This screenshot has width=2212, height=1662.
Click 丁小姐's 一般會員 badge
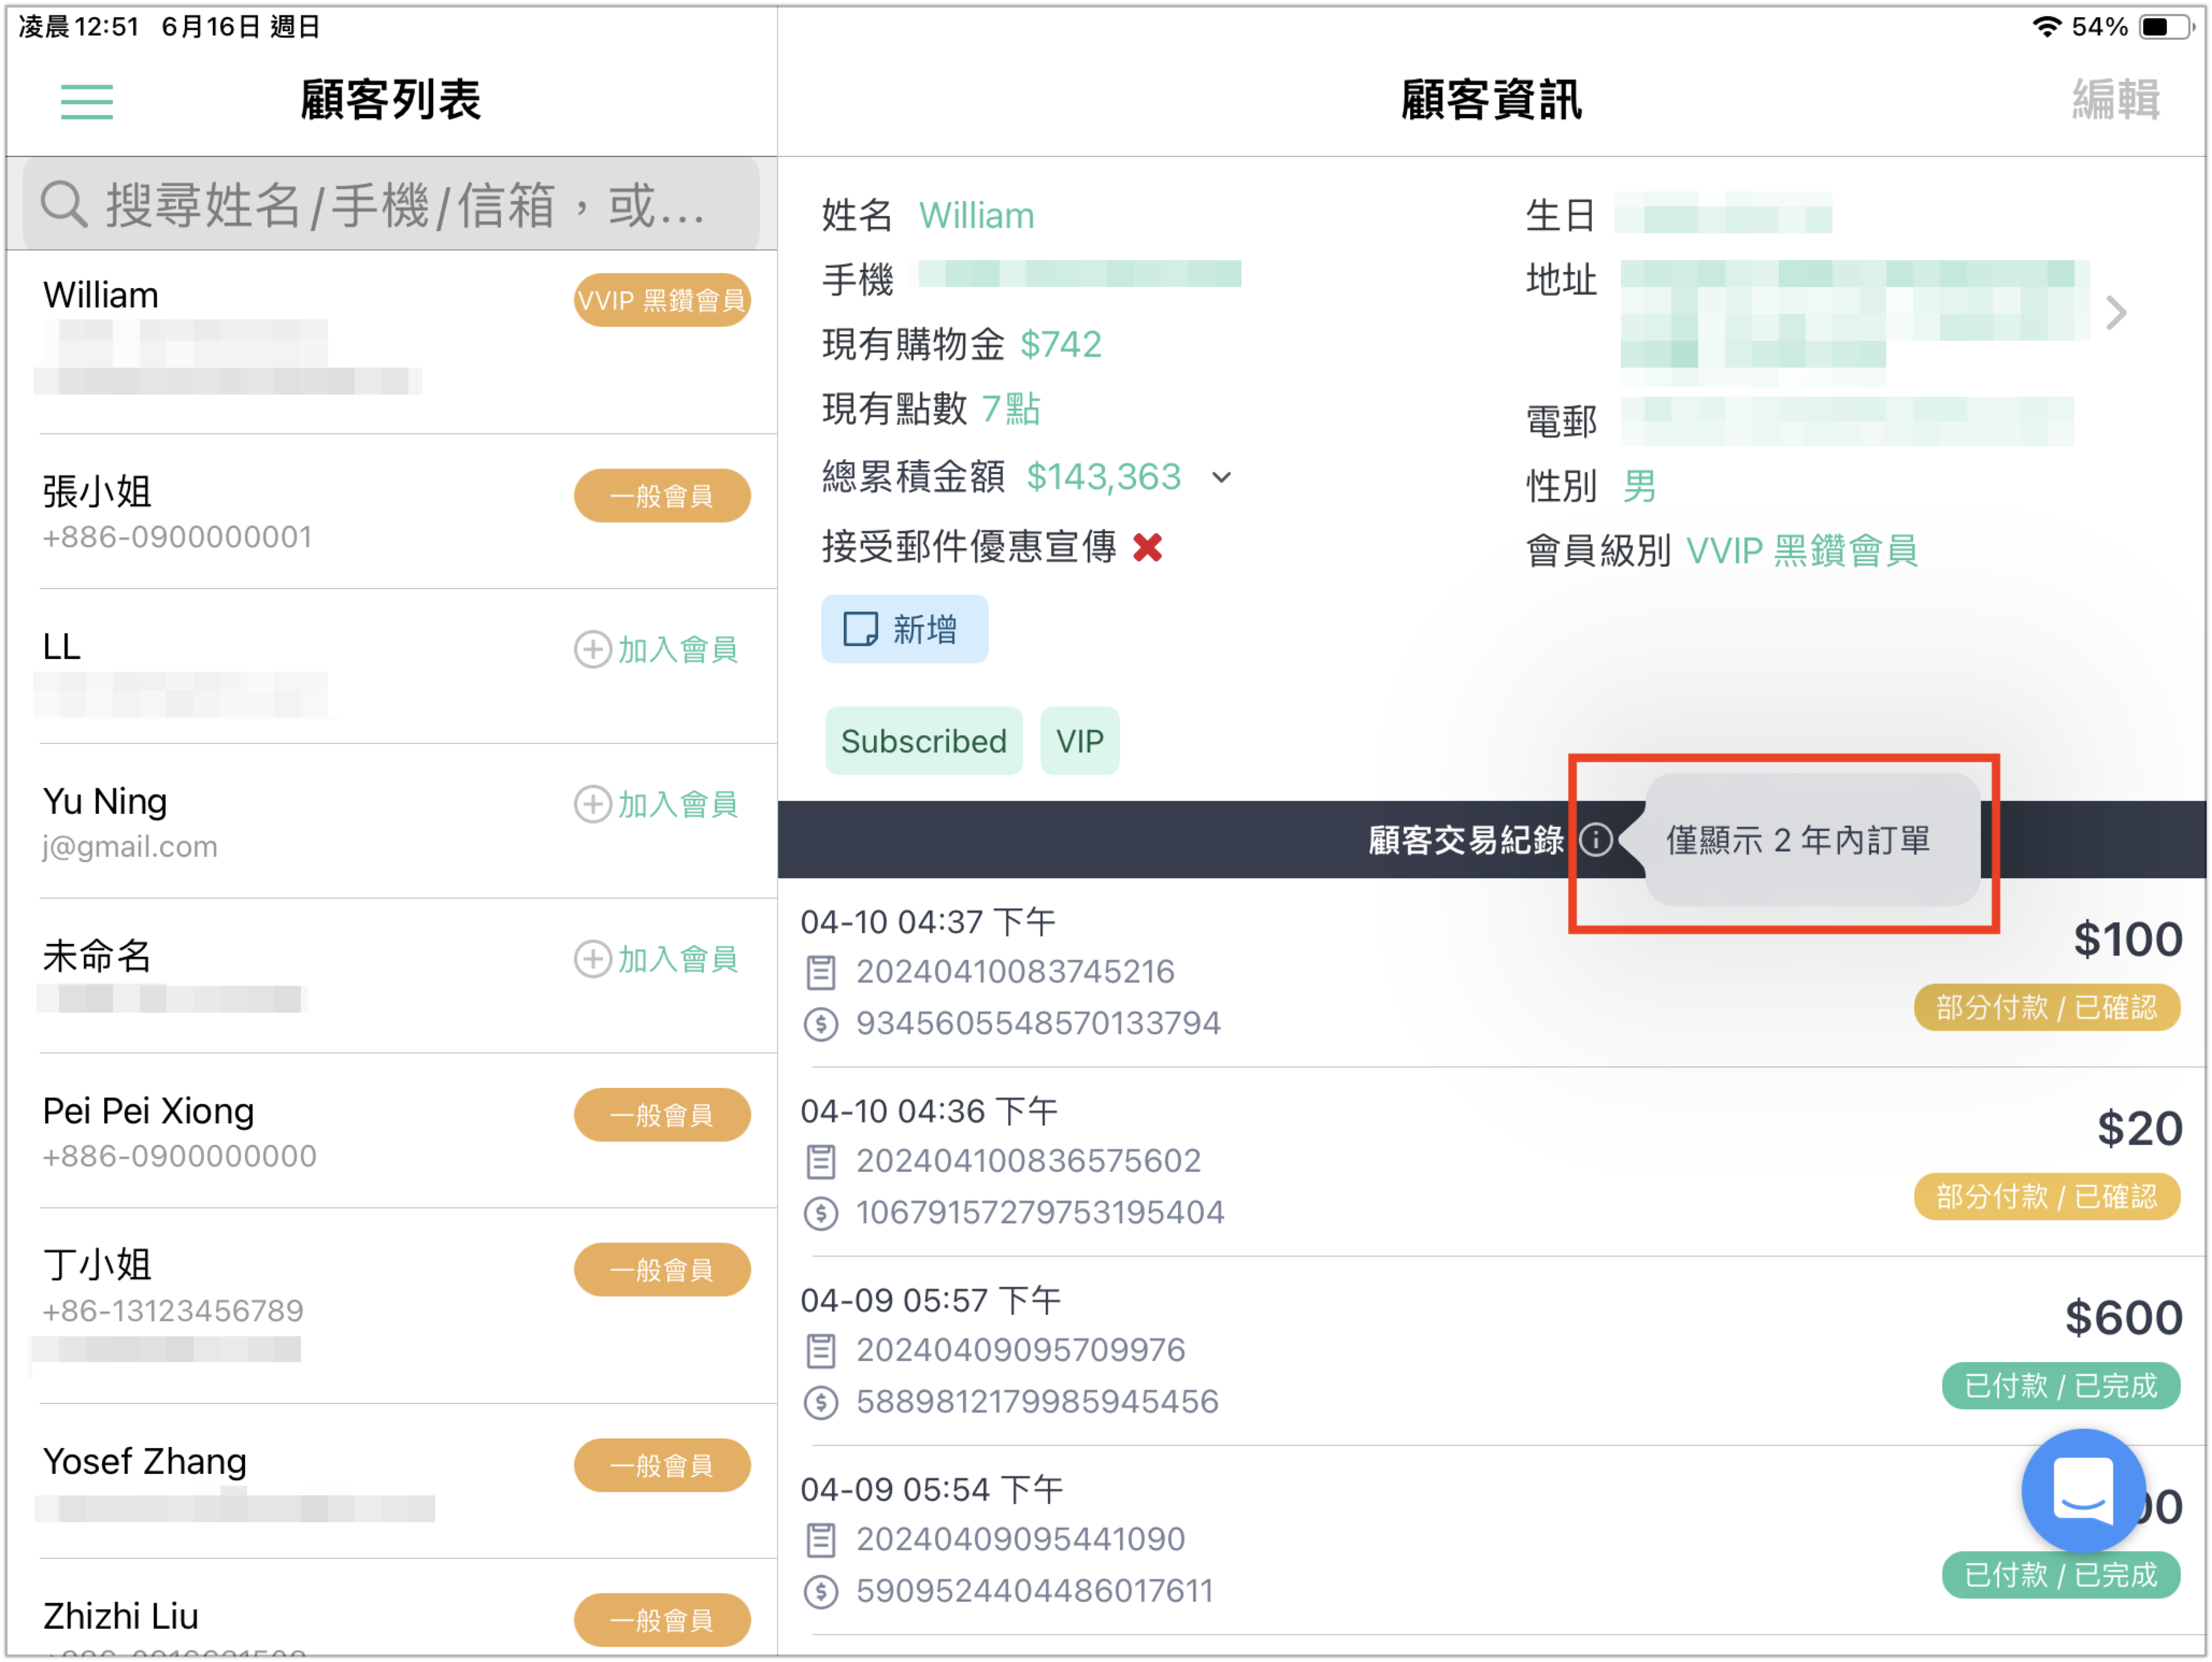pos(662,1270)
